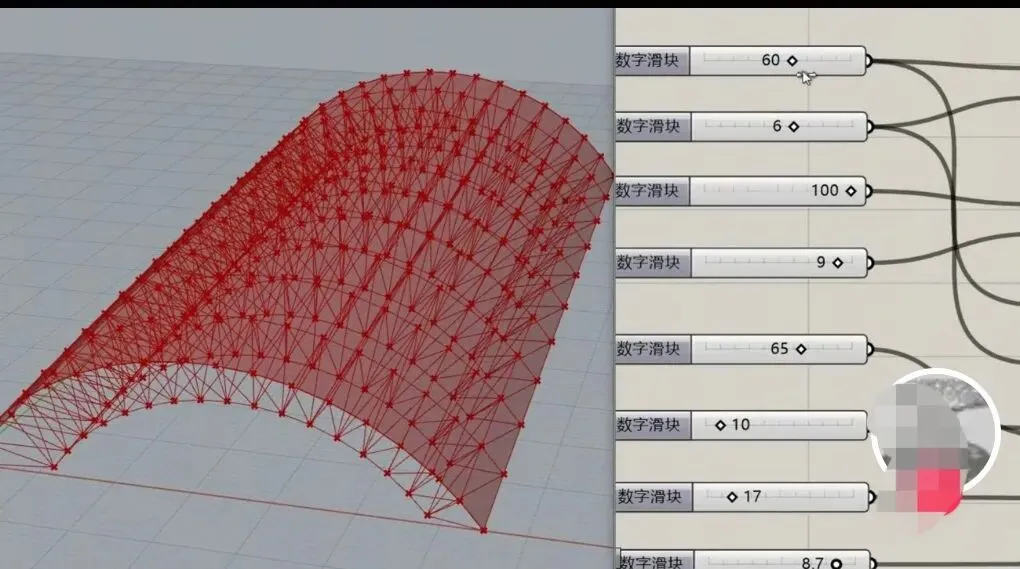Screen dimensions: 1020x569
Task: Click the diamond grip on the 60 slider
Action: (x=792, y=60)
